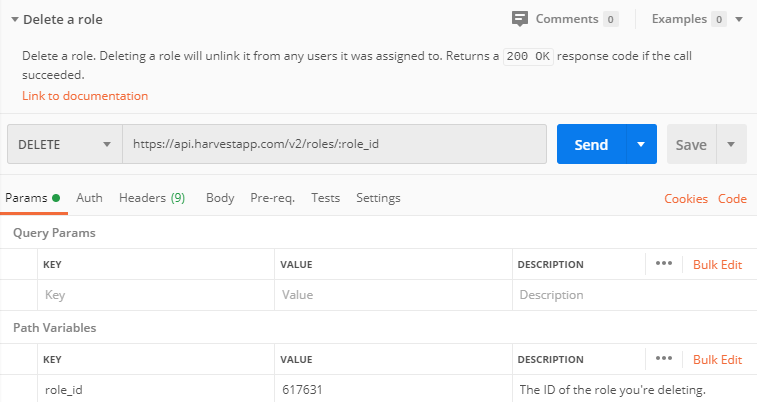Click the Path Variables three-dots options icon
The height and width of the screenshot is (402, 758).
(664, 359)
